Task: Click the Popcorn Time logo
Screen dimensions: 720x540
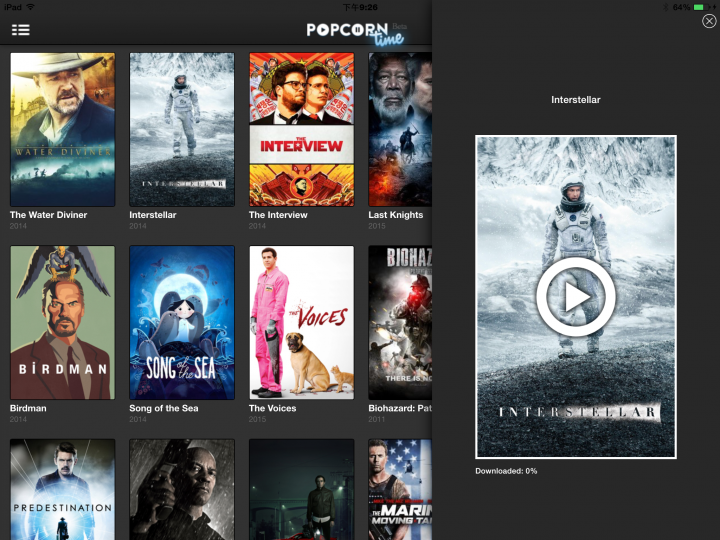Action: click(x=356, y=33)
